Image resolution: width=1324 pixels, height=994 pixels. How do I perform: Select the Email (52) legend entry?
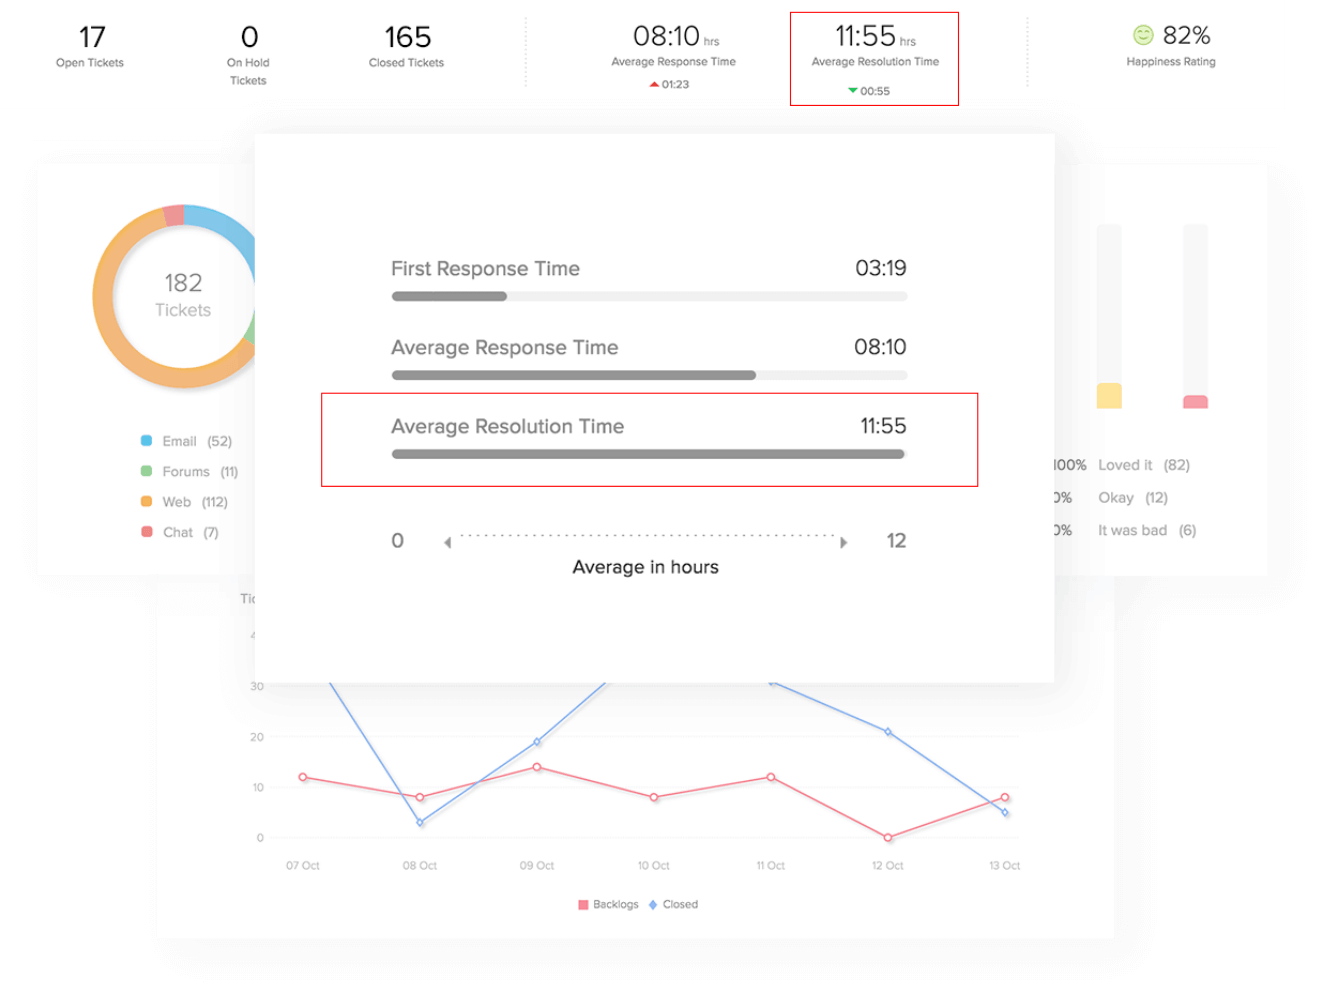pos(187,441)
